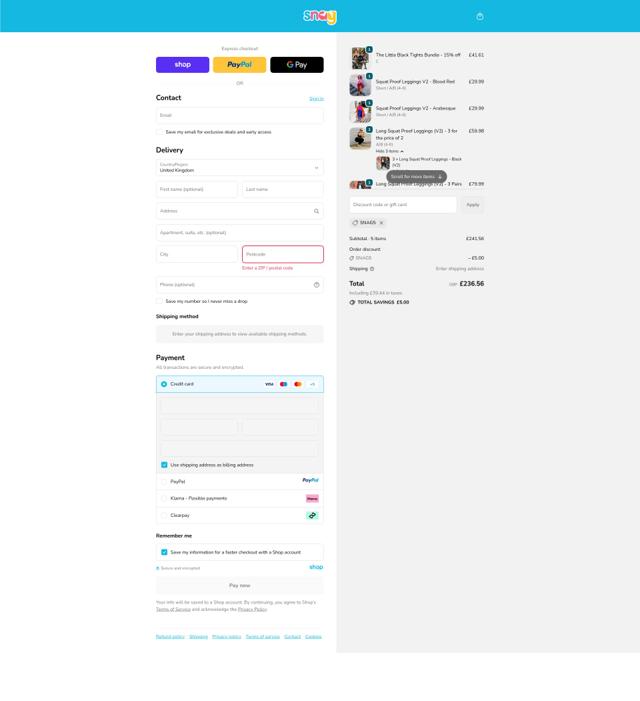Click the address search magnifier icon
The width and height of the screenshot is (640, 701).
click(x=316, y=211)
